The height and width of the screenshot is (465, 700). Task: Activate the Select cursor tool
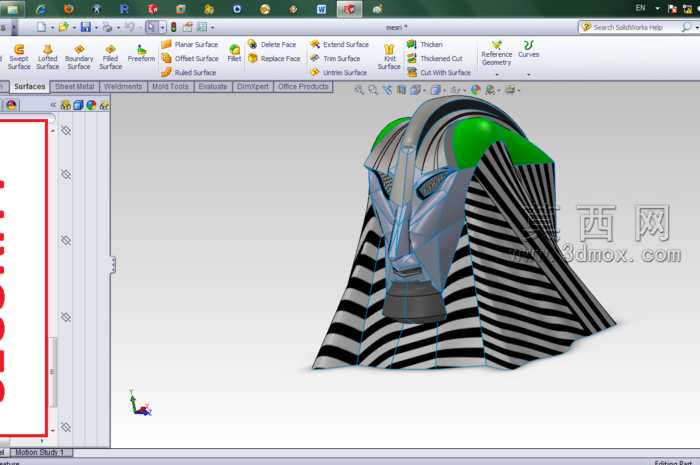151,27
